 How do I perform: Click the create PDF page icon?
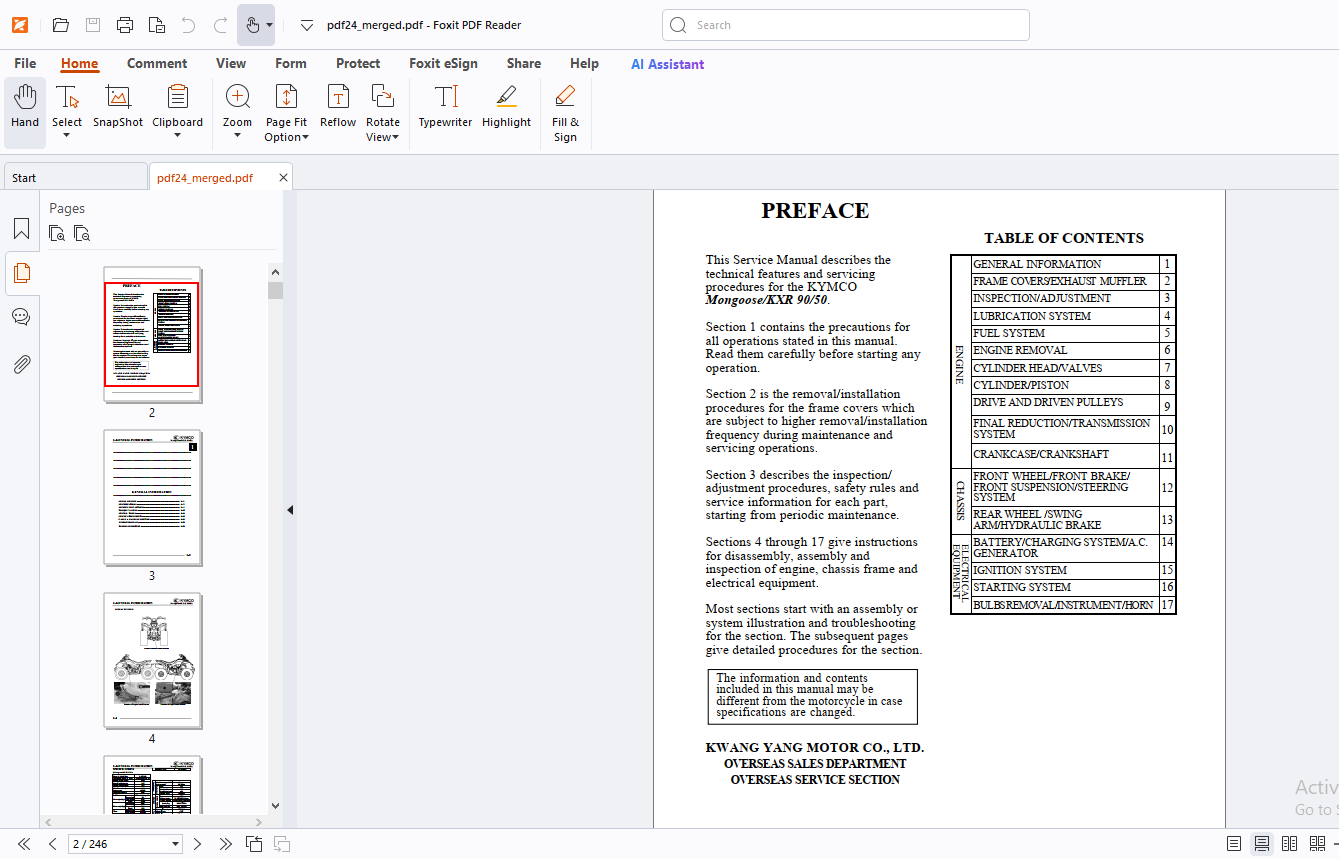coord(156,25)
